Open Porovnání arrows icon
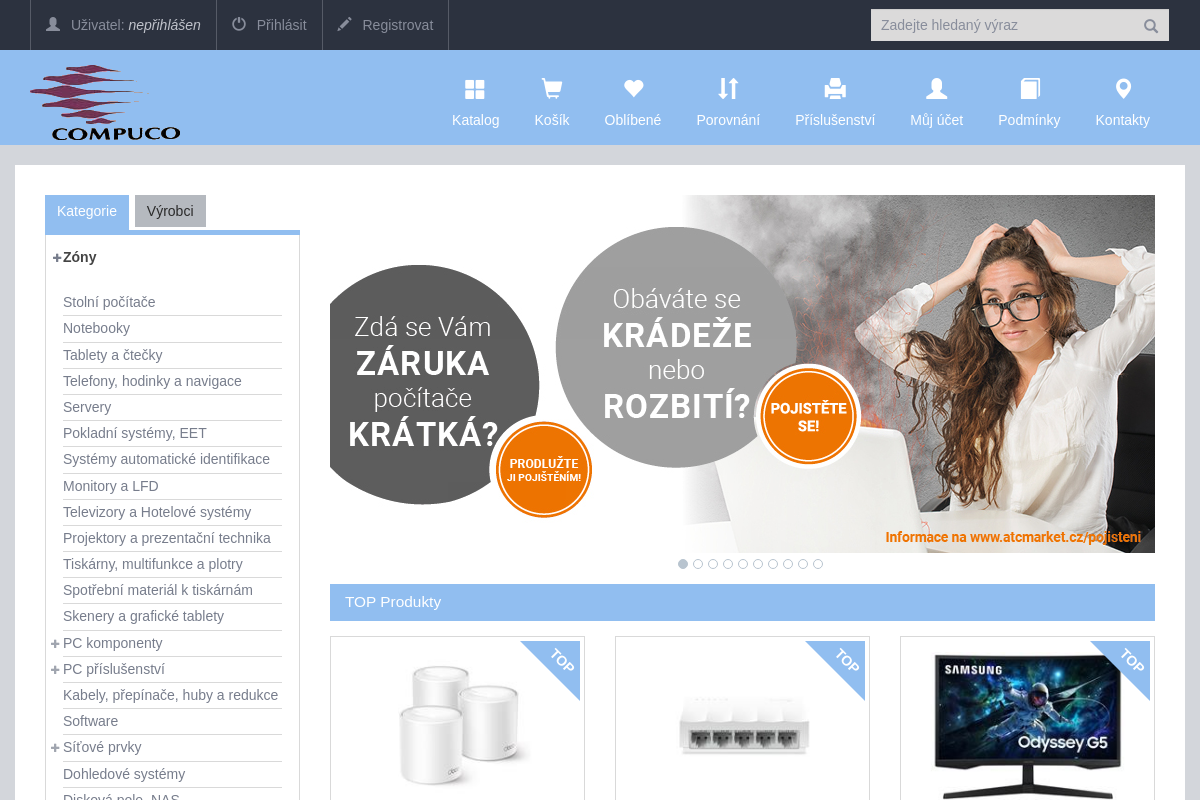Image resolution: width=1200 pixels, height=800 pixels. point(728,89)
